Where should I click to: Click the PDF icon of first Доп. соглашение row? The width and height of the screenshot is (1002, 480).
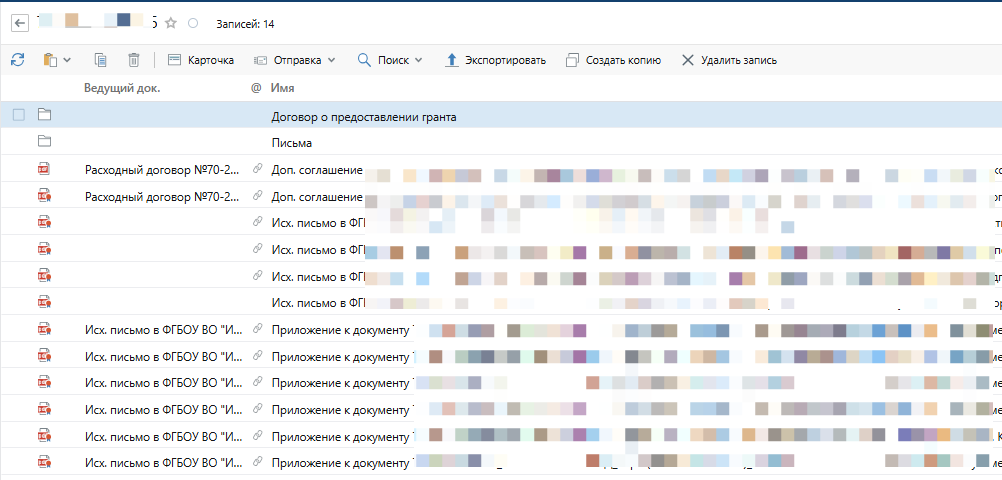tap(44, 170)
